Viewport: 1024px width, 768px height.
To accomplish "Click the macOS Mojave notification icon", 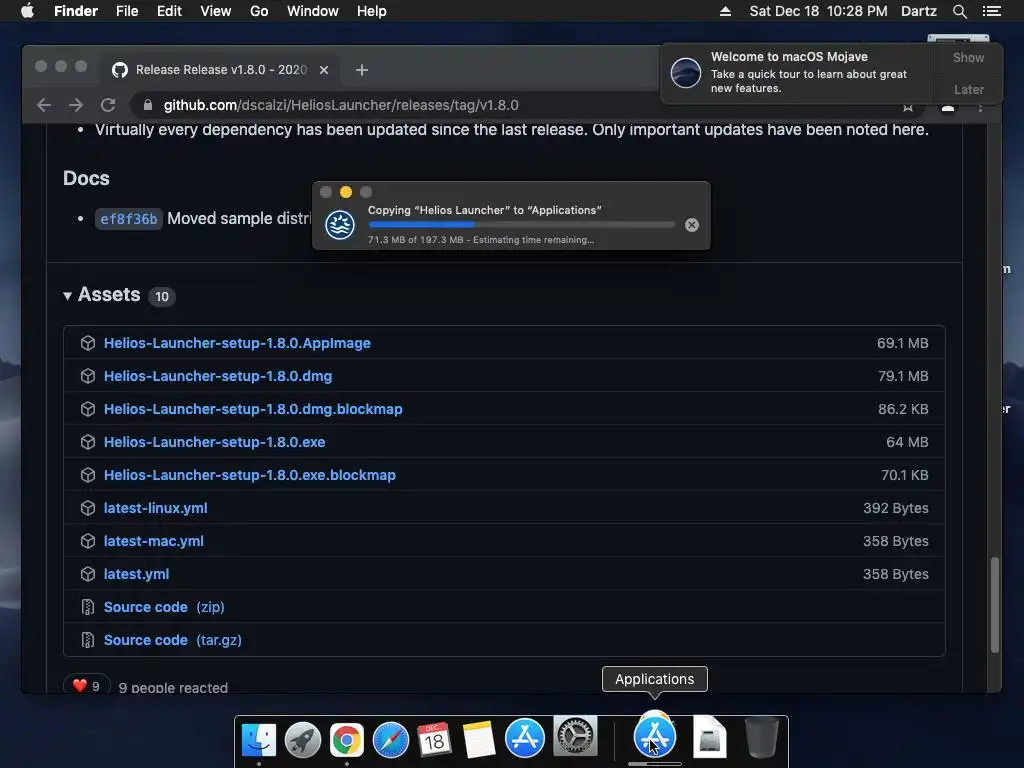I will [x=686, y=72].
